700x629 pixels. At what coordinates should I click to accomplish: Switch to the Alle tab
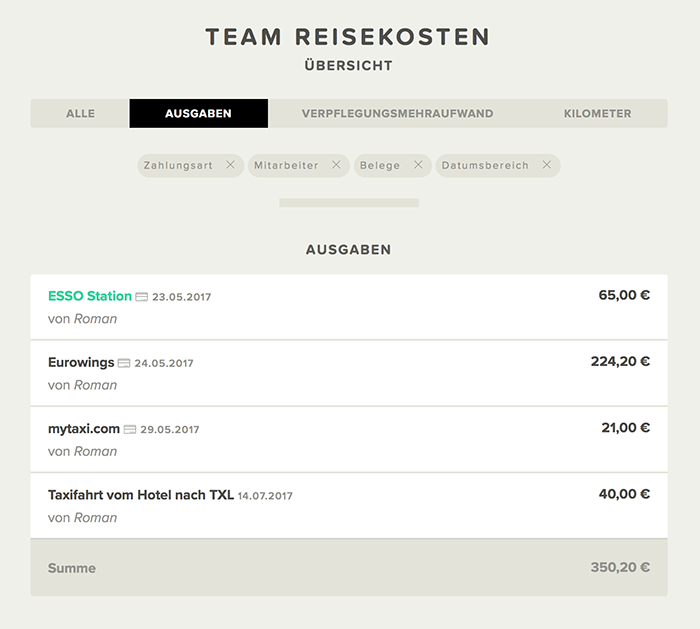[x=80, y=113]
